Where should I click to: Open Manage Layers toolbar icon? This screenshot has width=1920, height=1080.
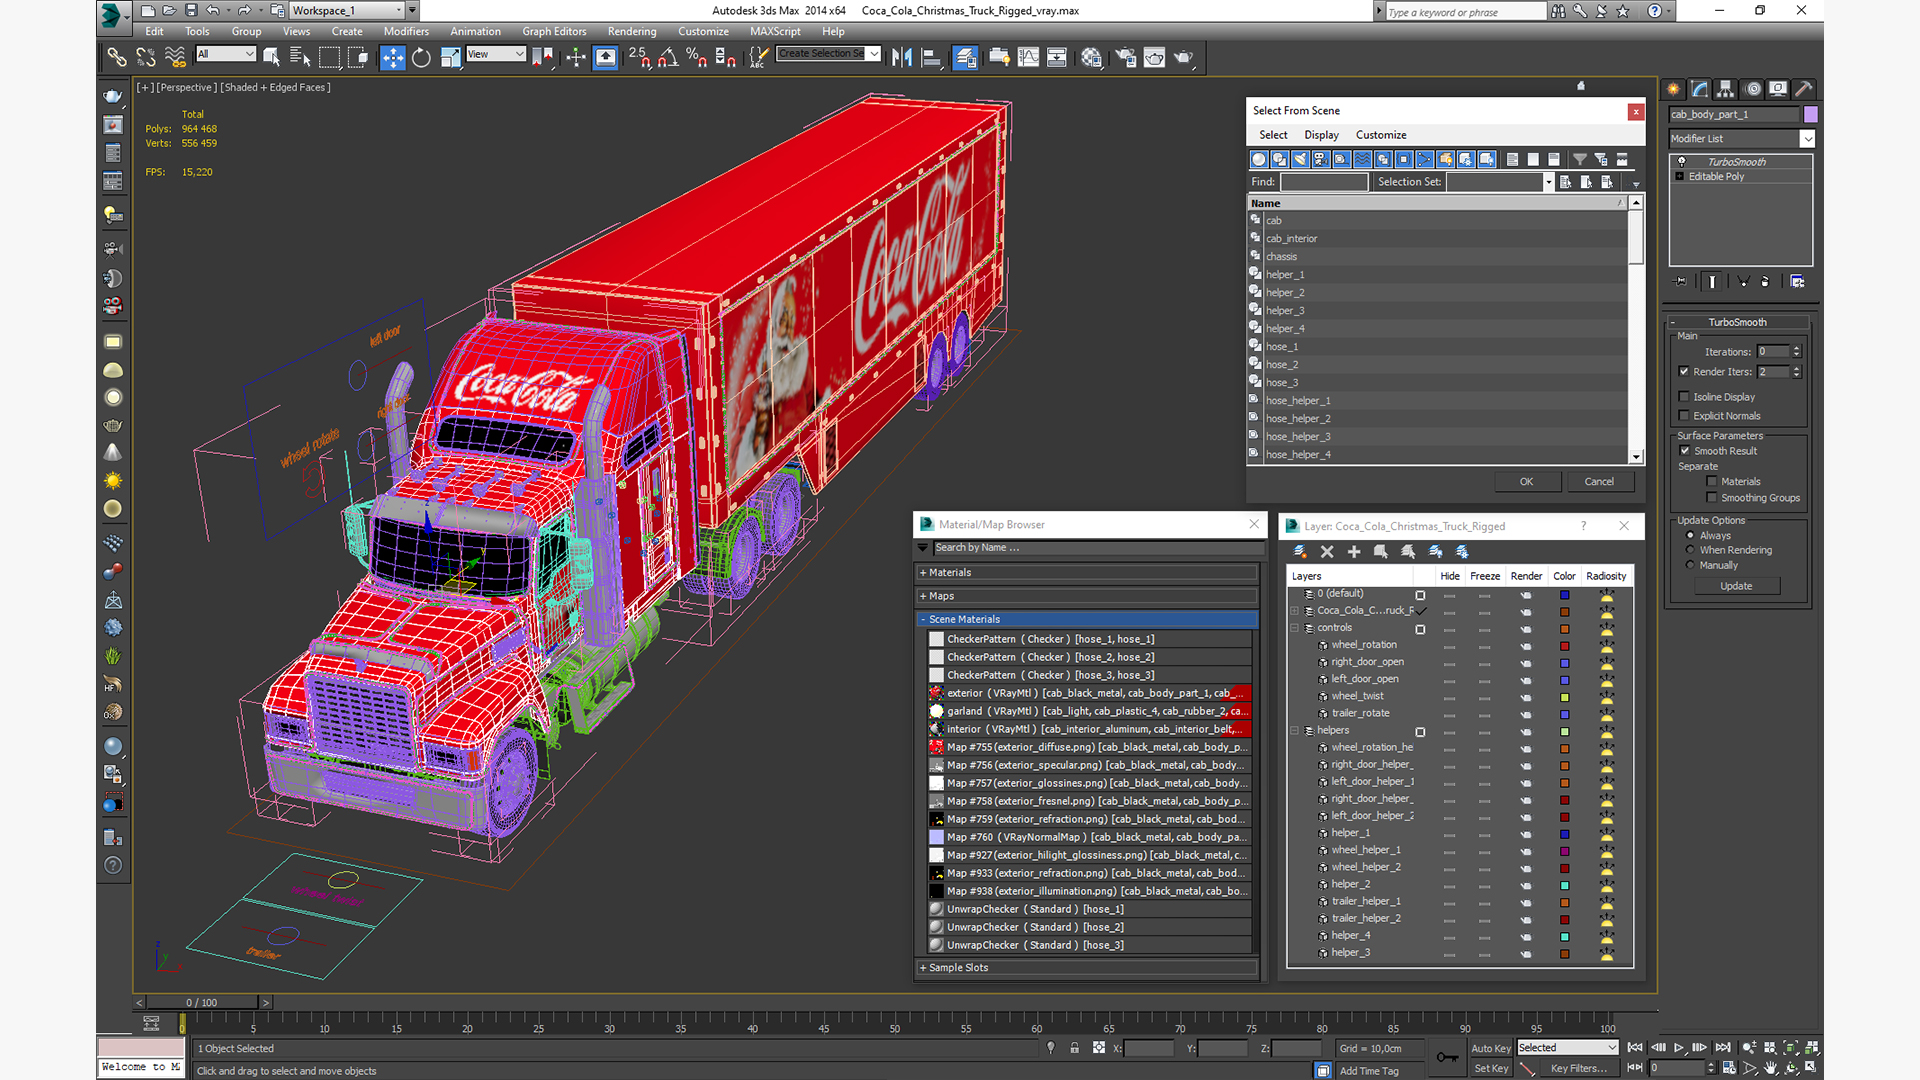[965, 58]
